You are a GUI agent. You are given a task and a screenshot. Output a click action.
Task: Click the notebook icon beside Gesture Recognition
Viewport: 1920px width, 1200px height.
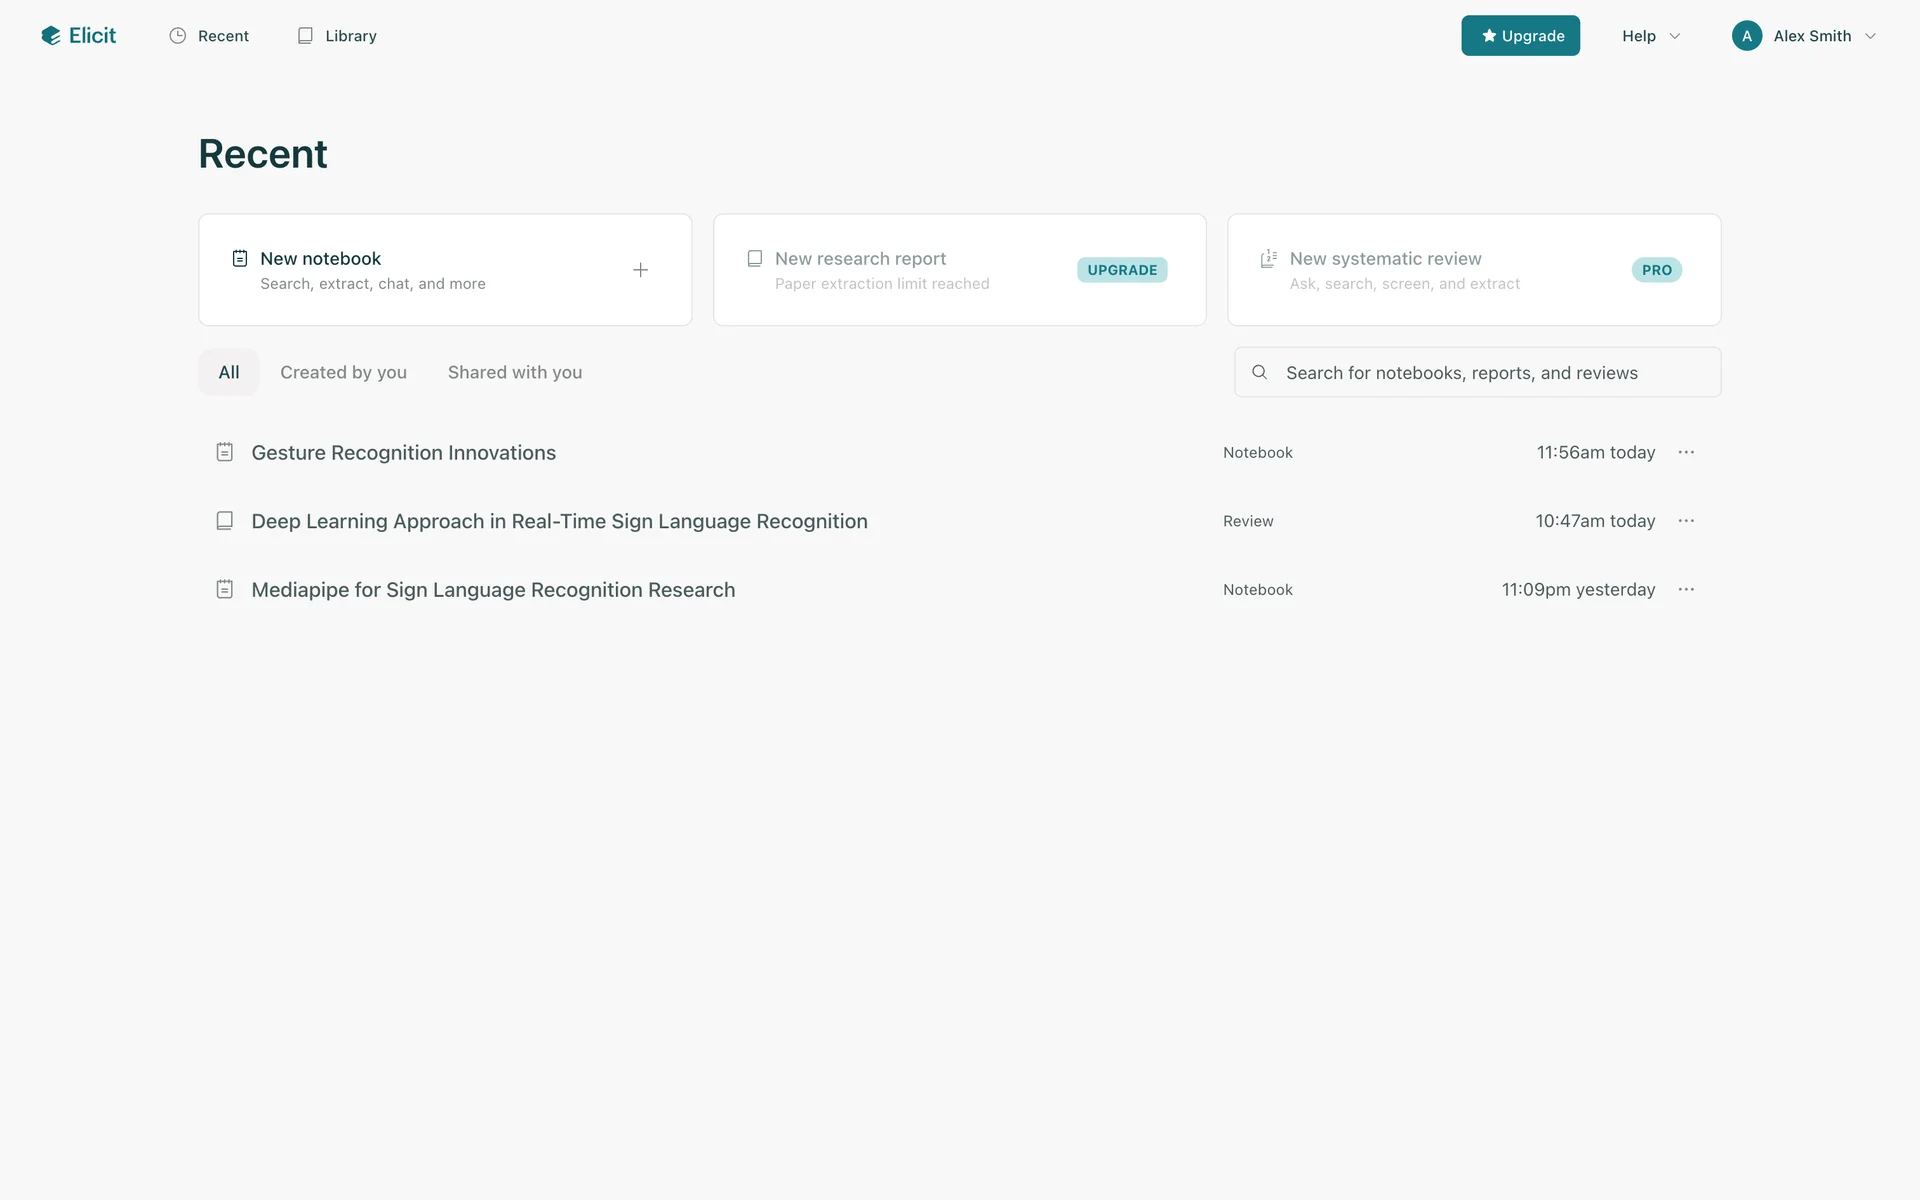[x=225, y=453]
